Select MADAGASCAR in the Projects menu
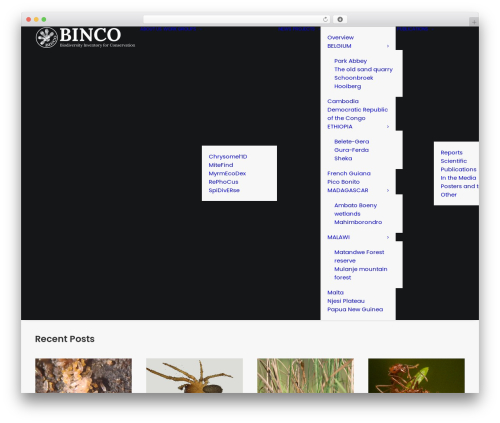The height and width of the screenshot is (423, 500). point(348,190)
